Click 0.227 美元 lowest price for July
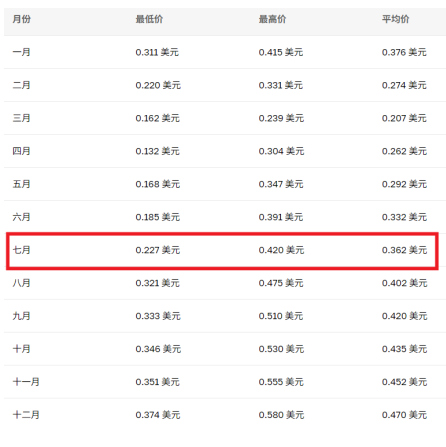Image resolution: width=446 pixels, height=447 pixels. point(158,250)
